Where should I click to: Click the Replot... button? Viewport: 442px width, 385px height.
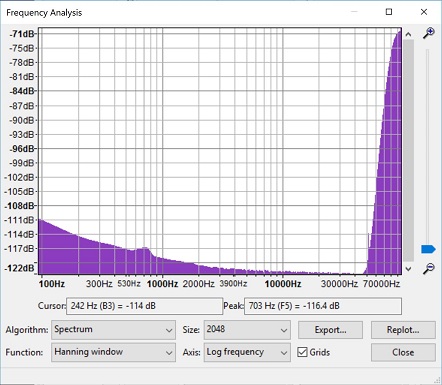pos(403,330)
